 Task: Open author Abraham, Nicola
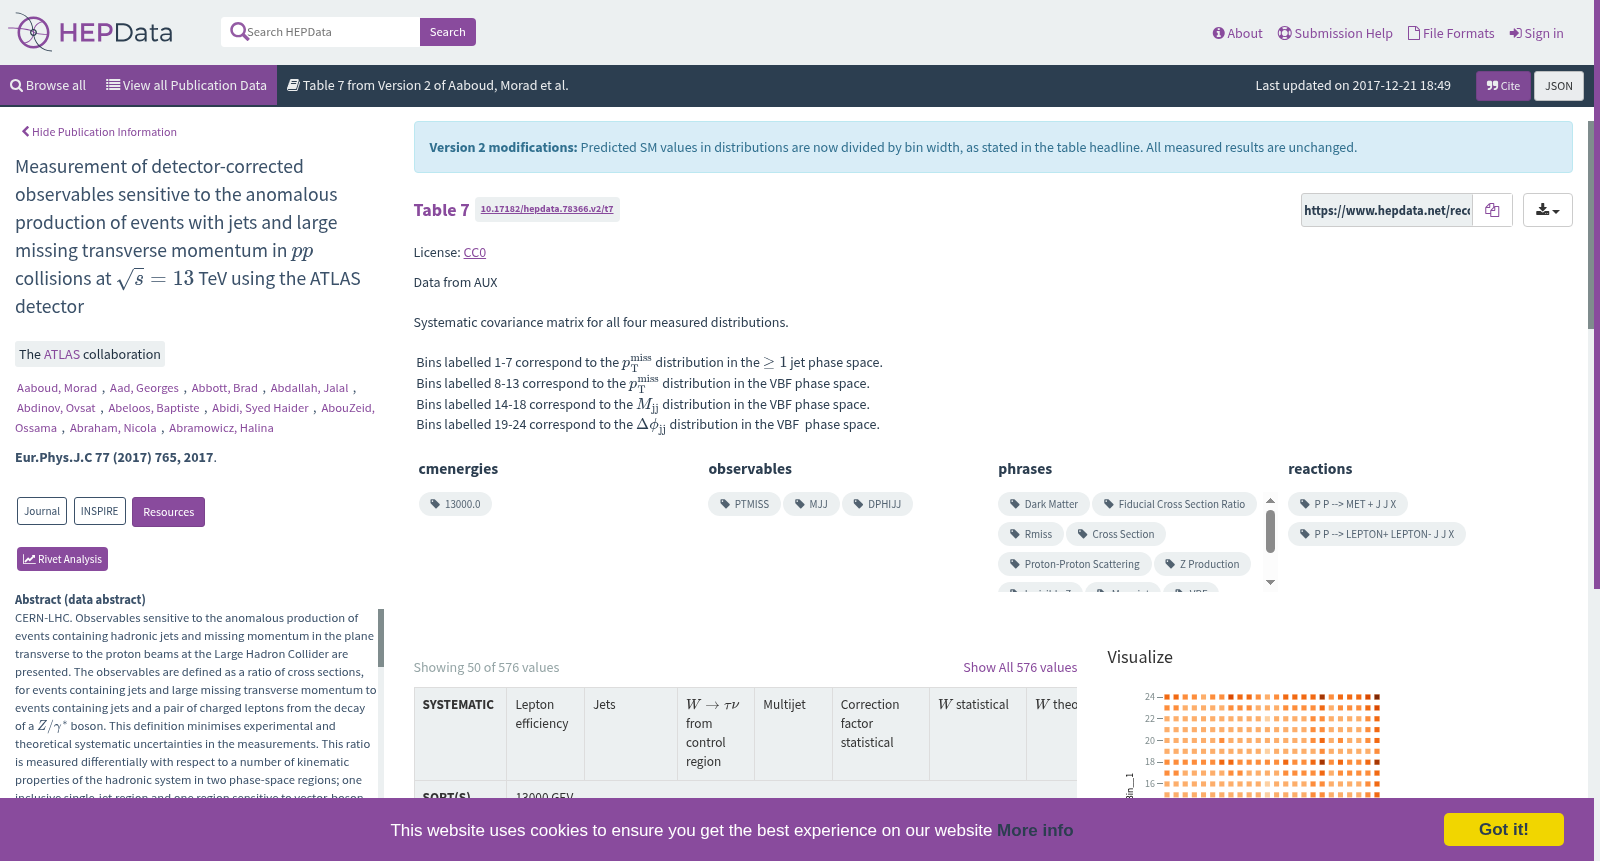pyautogui.click(x=113, y=428)
